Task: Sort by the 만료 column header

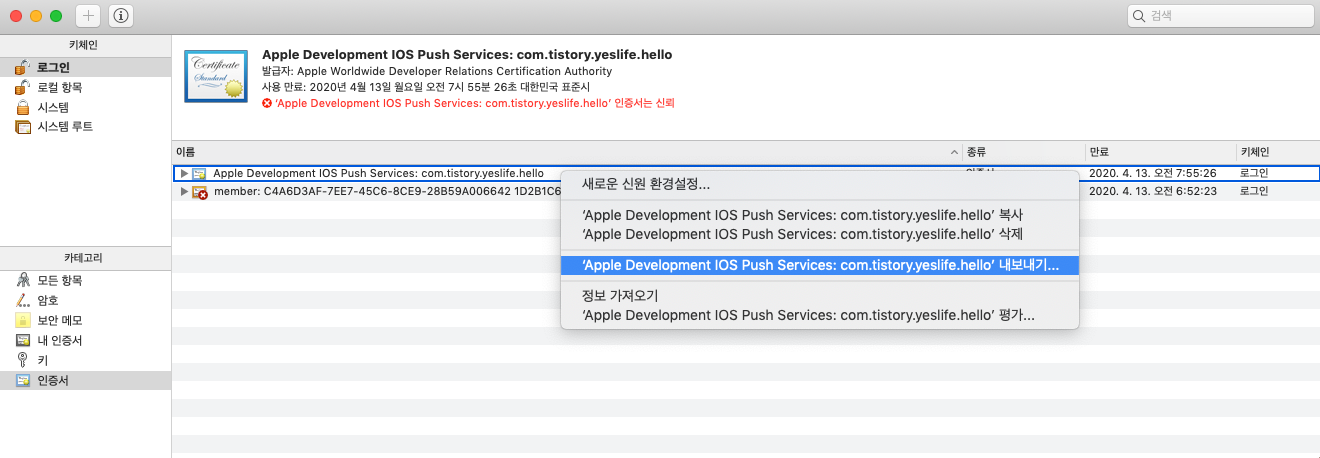Action: (1160, 151)
